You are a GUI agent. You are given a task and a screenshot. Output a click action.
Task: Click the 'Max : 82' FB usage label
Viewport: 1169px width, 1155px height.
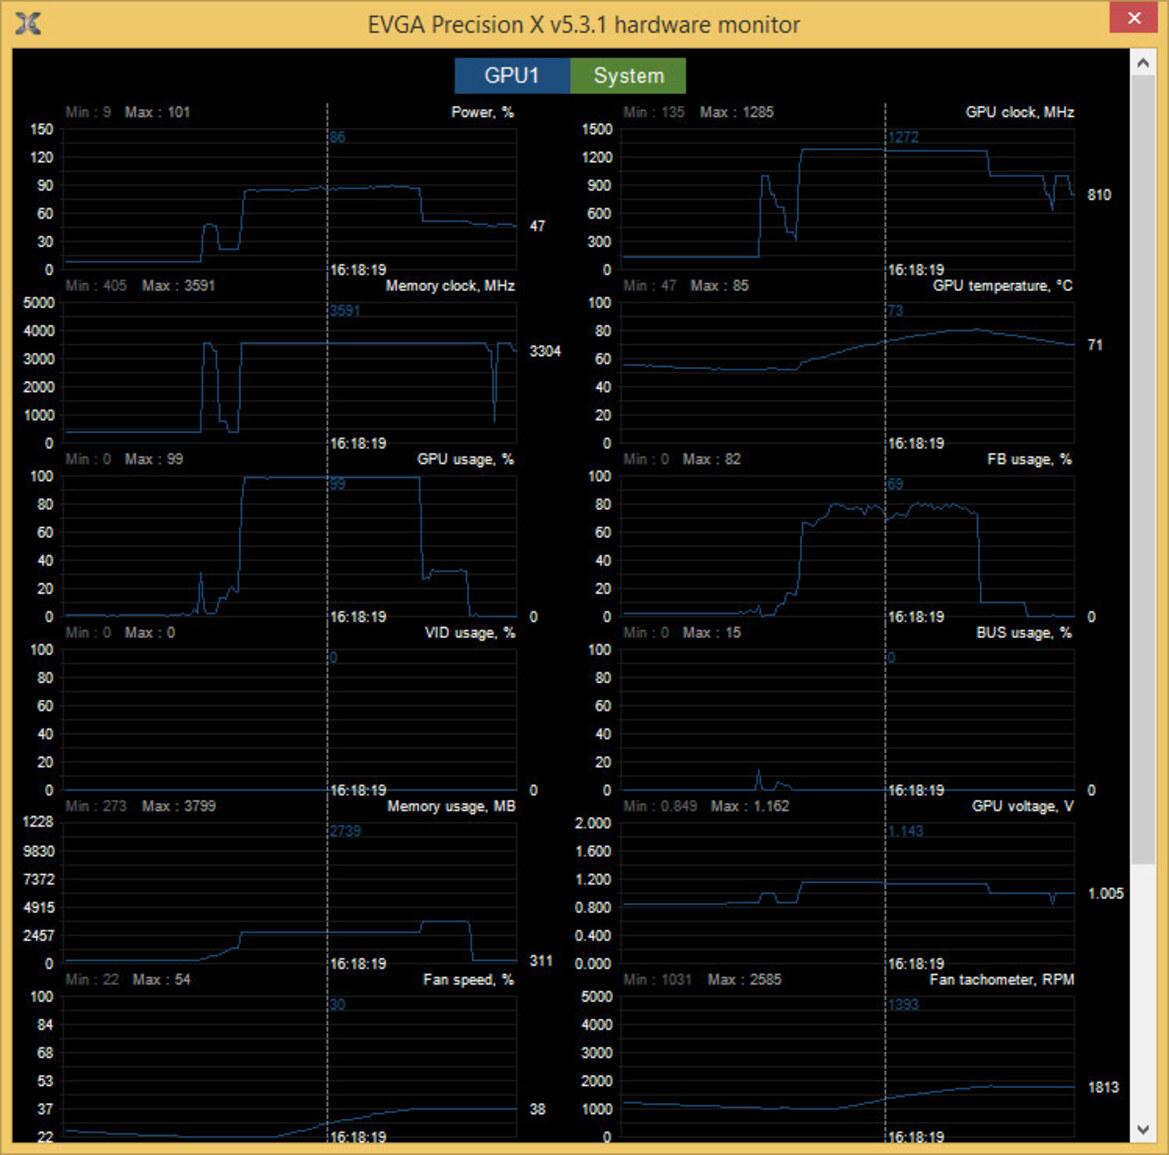(x=712, y=459)
